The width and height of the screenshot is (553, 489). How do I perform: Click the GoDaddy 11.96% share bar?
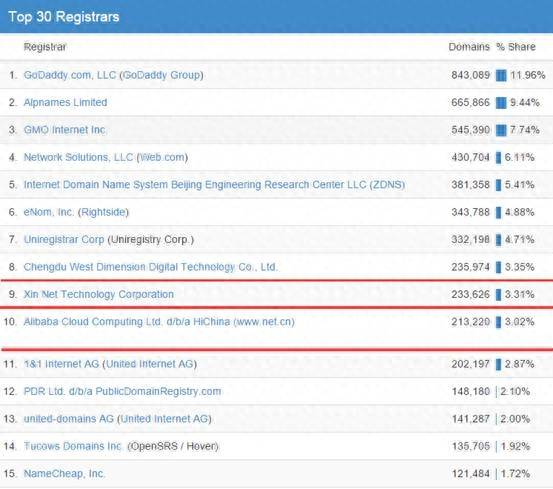501,75
